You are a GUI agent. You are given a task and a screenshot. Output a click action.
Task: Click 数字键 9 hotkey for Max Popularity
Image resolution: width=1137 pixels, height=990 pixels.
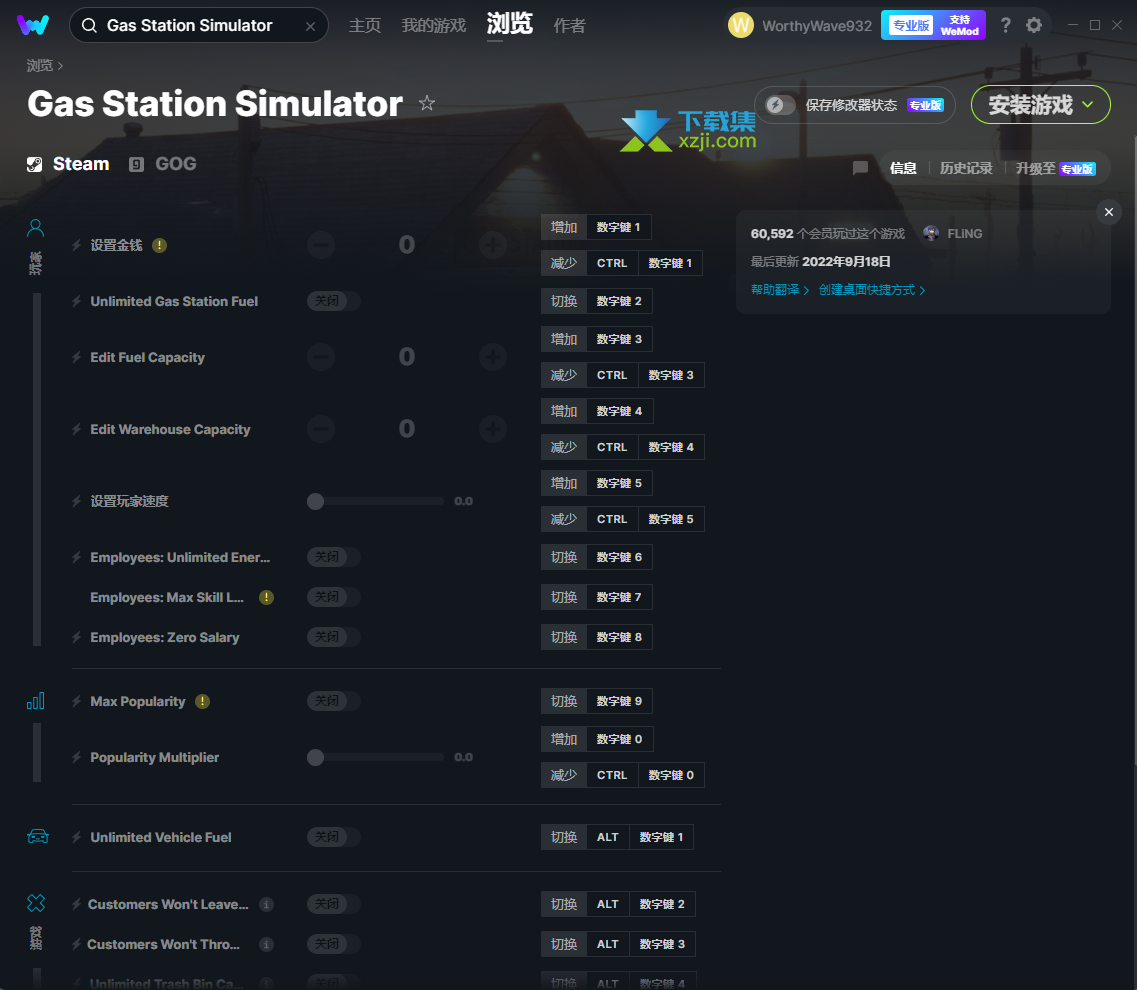[619, 701]
